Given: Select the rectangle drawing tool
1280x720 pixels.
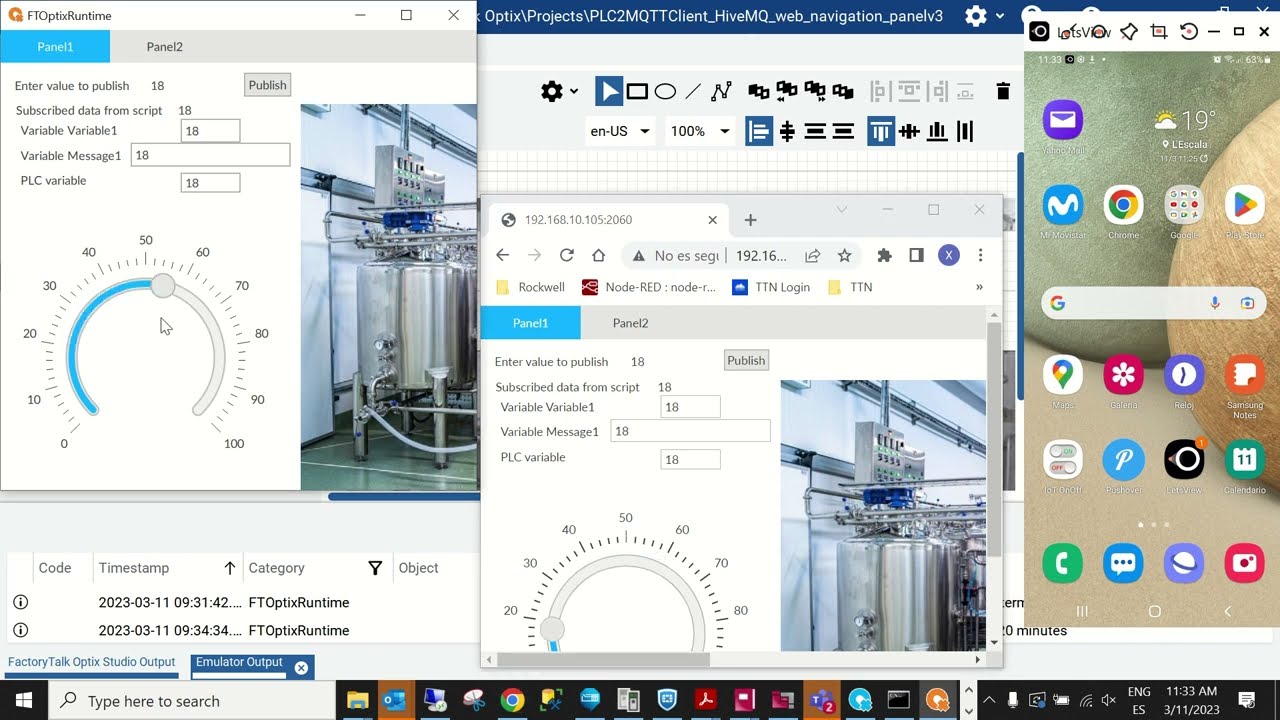Looking at the screenshot, I should click(637, 92).
